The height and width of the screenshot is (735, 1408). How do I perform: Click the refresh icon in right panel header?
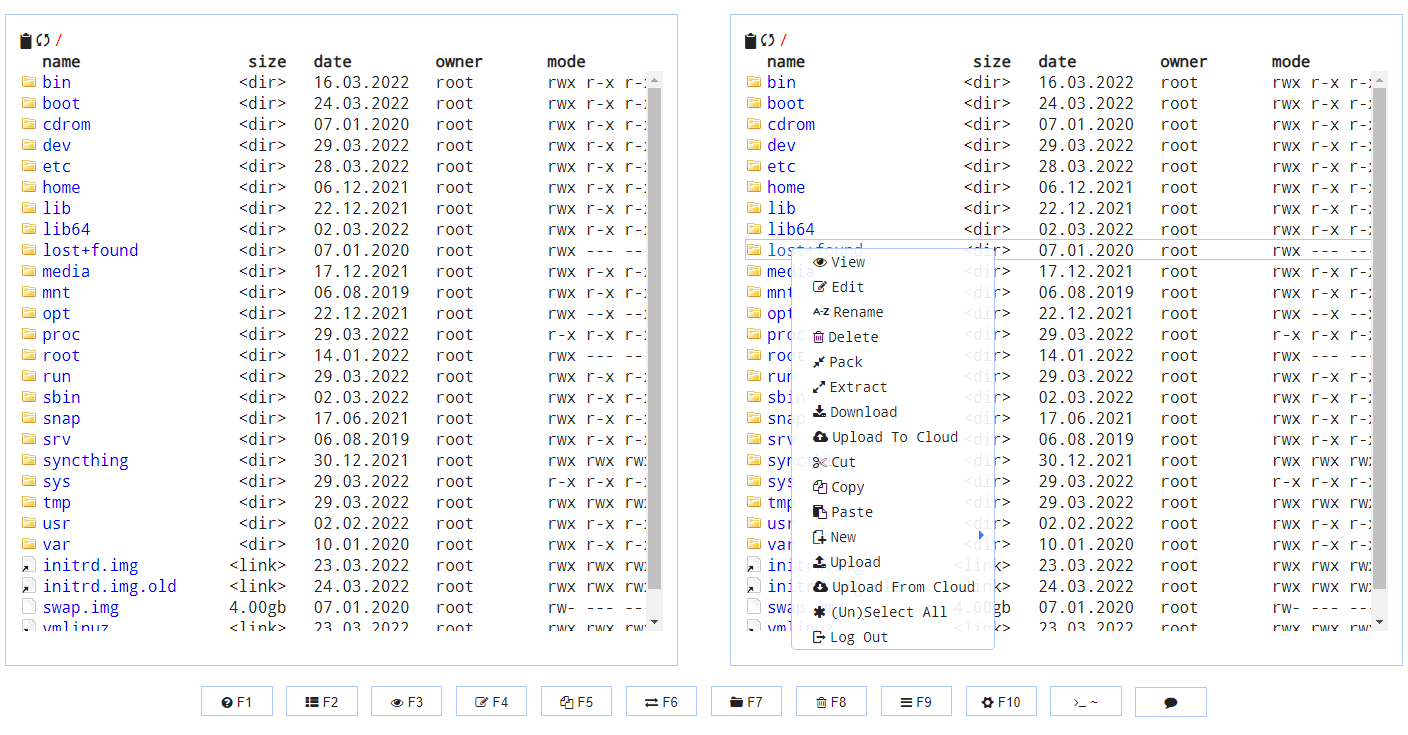(767, 41)
